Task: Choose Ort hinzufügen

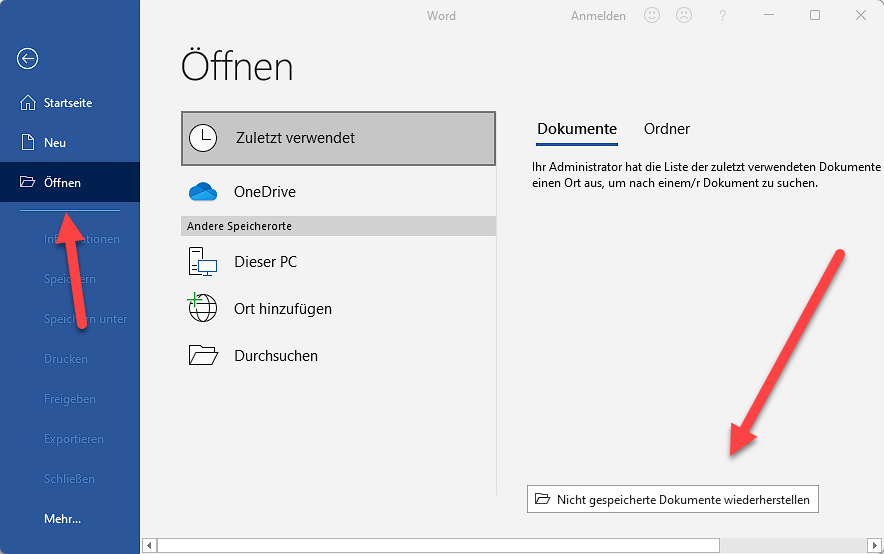Action: click(338, 309)
